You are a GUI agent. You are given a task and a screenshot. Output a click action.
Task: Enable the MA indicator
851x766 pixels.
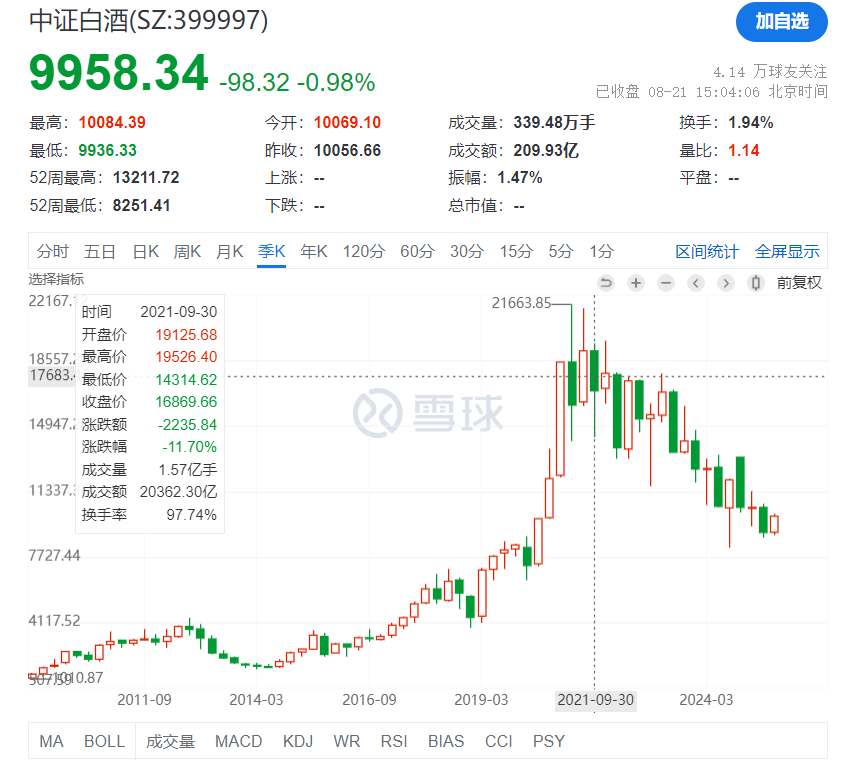point(52,741)
